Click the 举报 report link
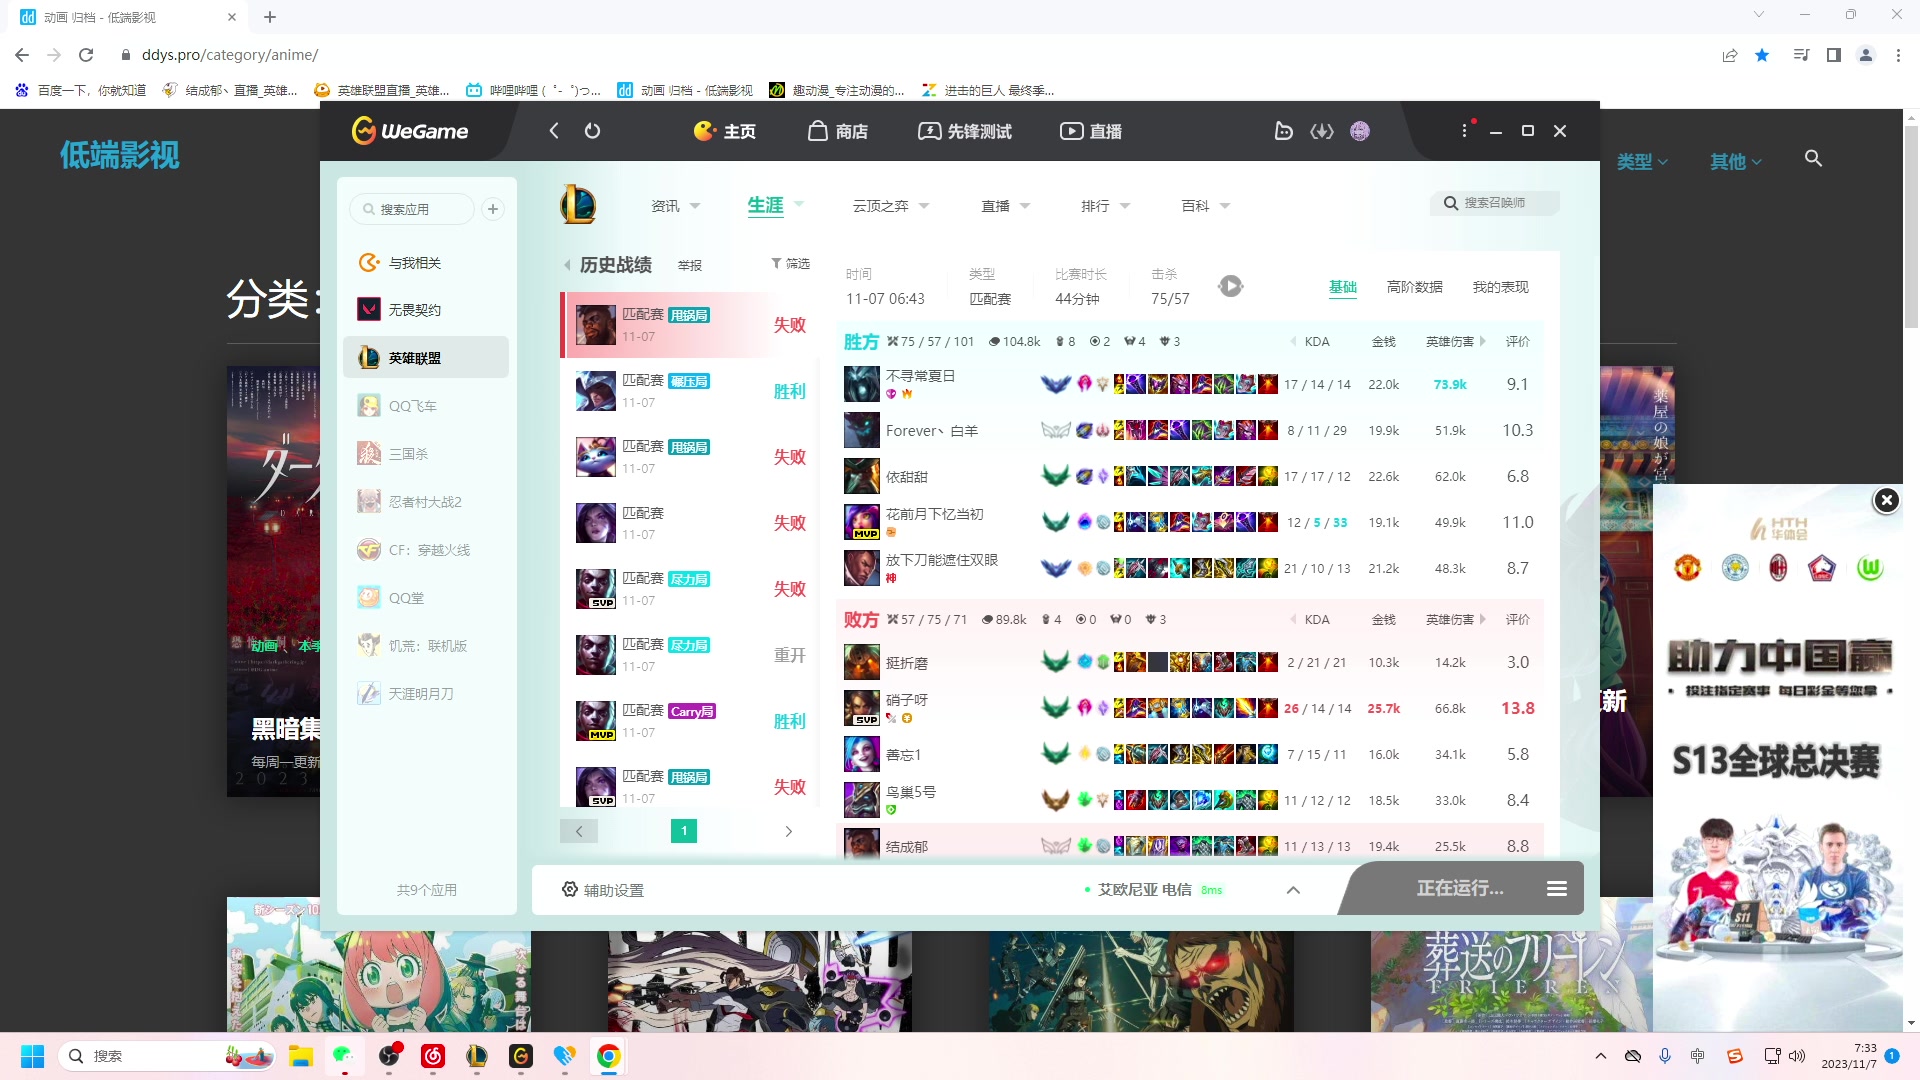 click(690, 266)
